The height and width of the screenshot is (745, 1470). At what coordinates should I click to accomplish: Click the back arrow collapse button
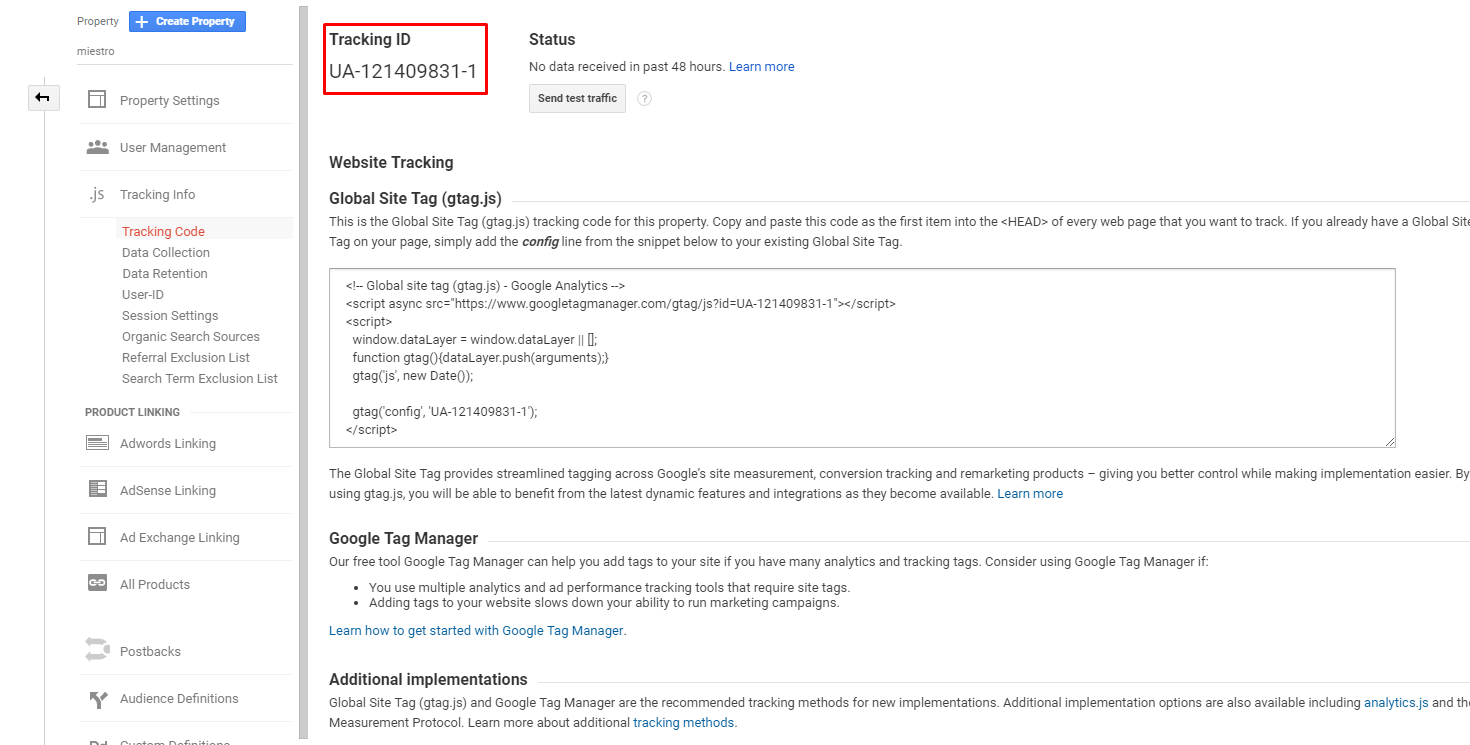[43, 97]
